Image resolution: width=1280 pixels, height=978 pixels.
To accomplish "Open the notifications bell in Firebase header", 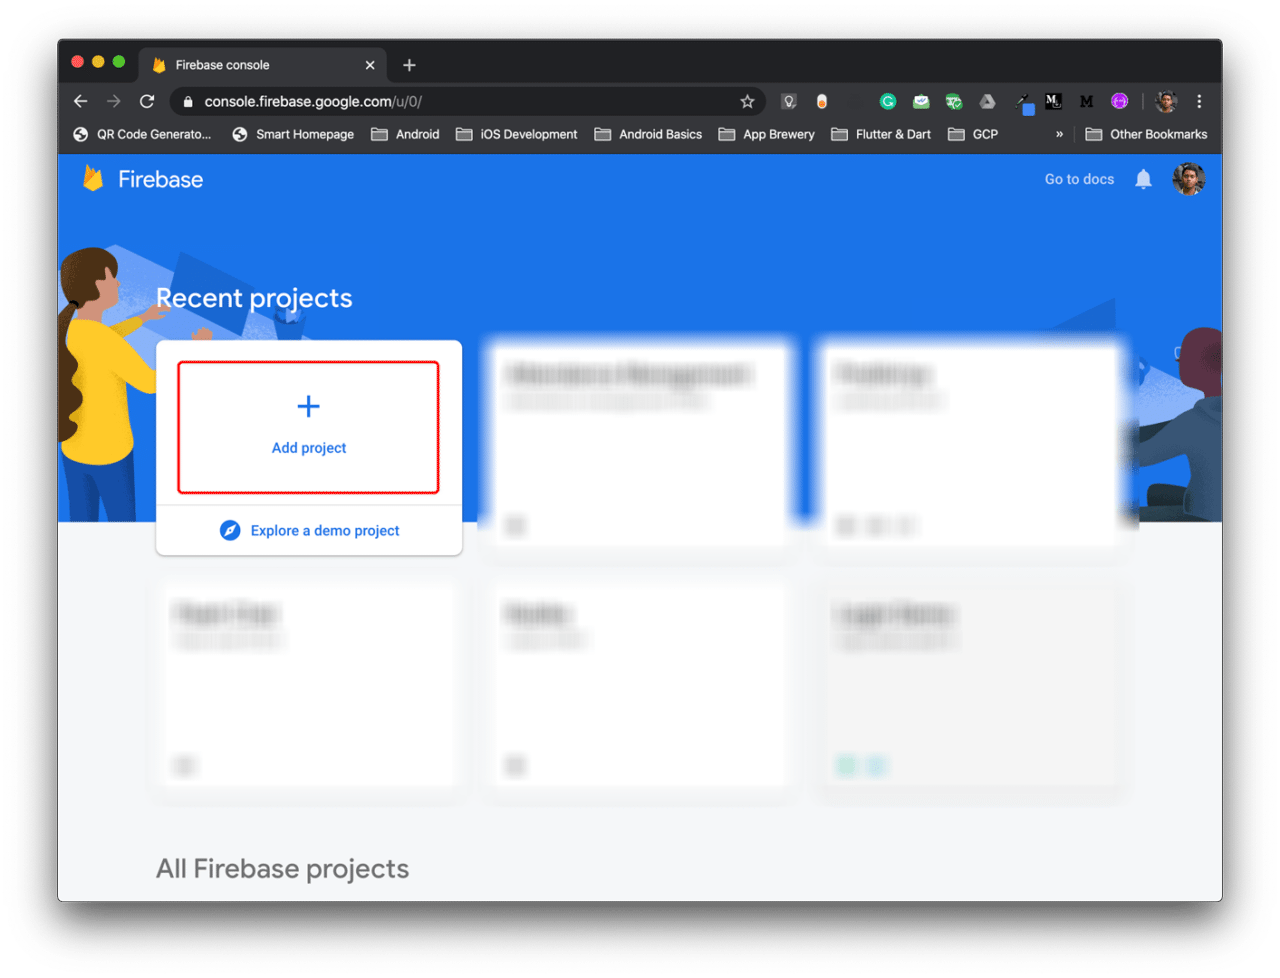I will point(1143,179).
